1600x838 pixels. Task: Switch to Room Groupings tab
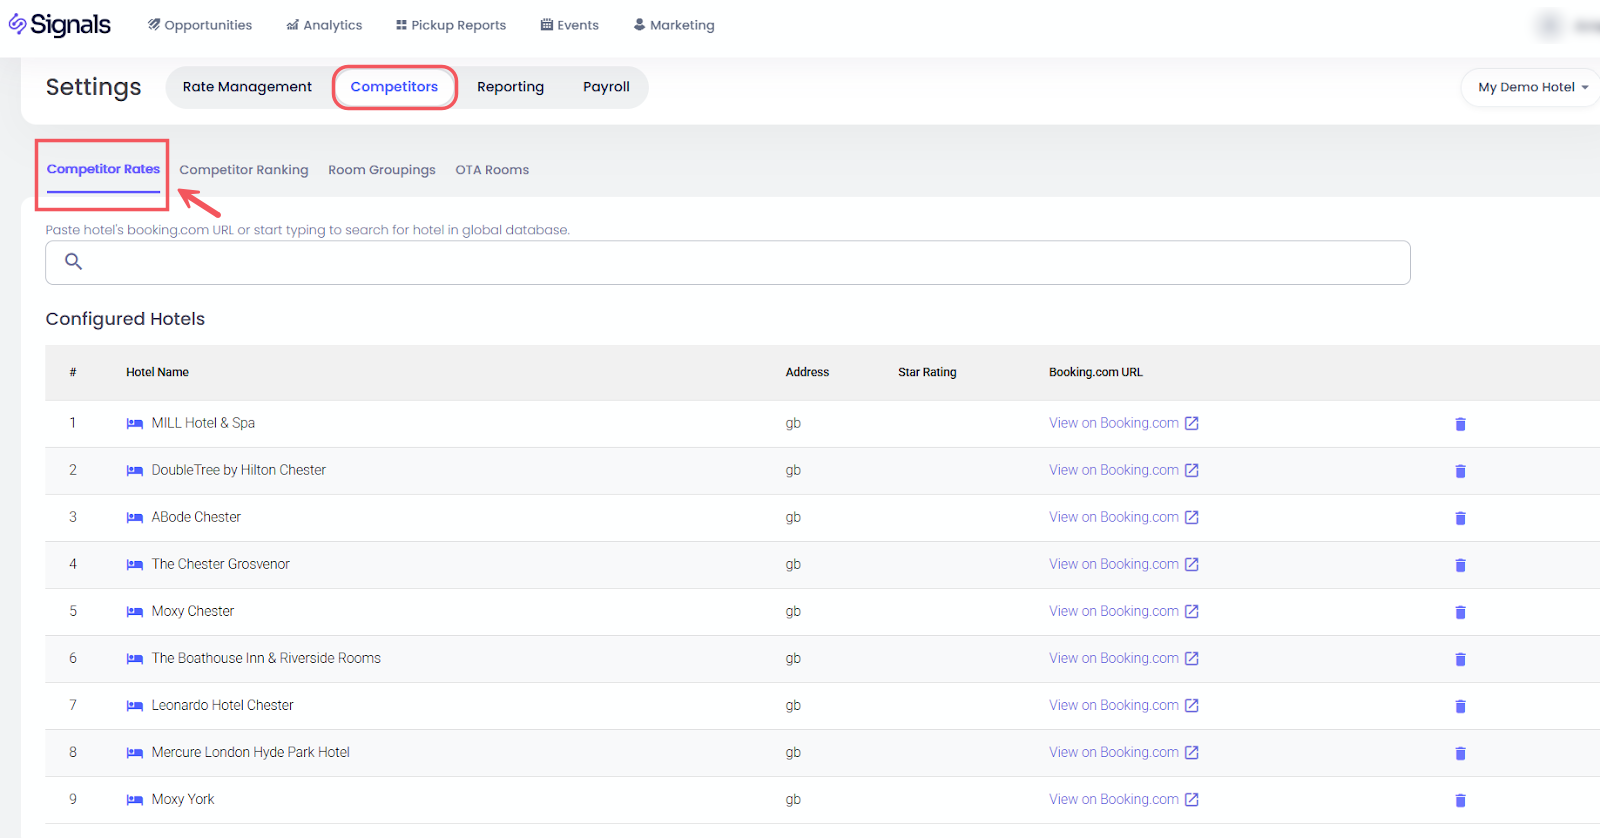point(382,170)
